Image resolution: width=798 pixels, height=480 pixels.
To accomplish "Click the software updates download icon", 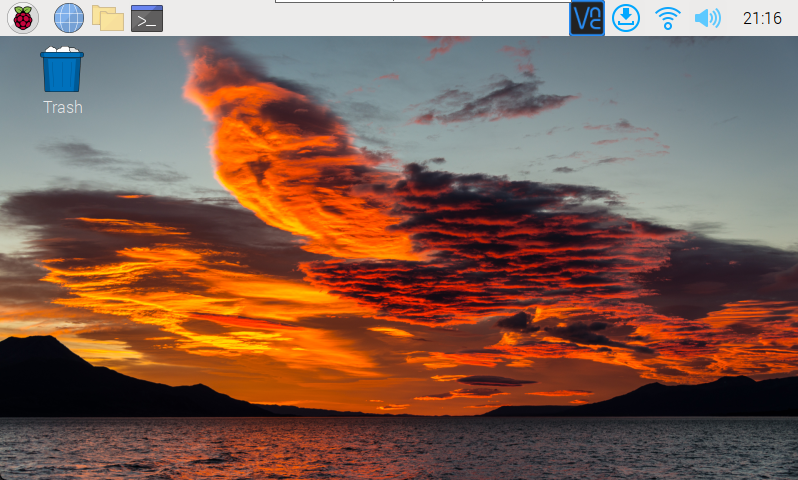I will pyautogui.click(x=626, y=18).
